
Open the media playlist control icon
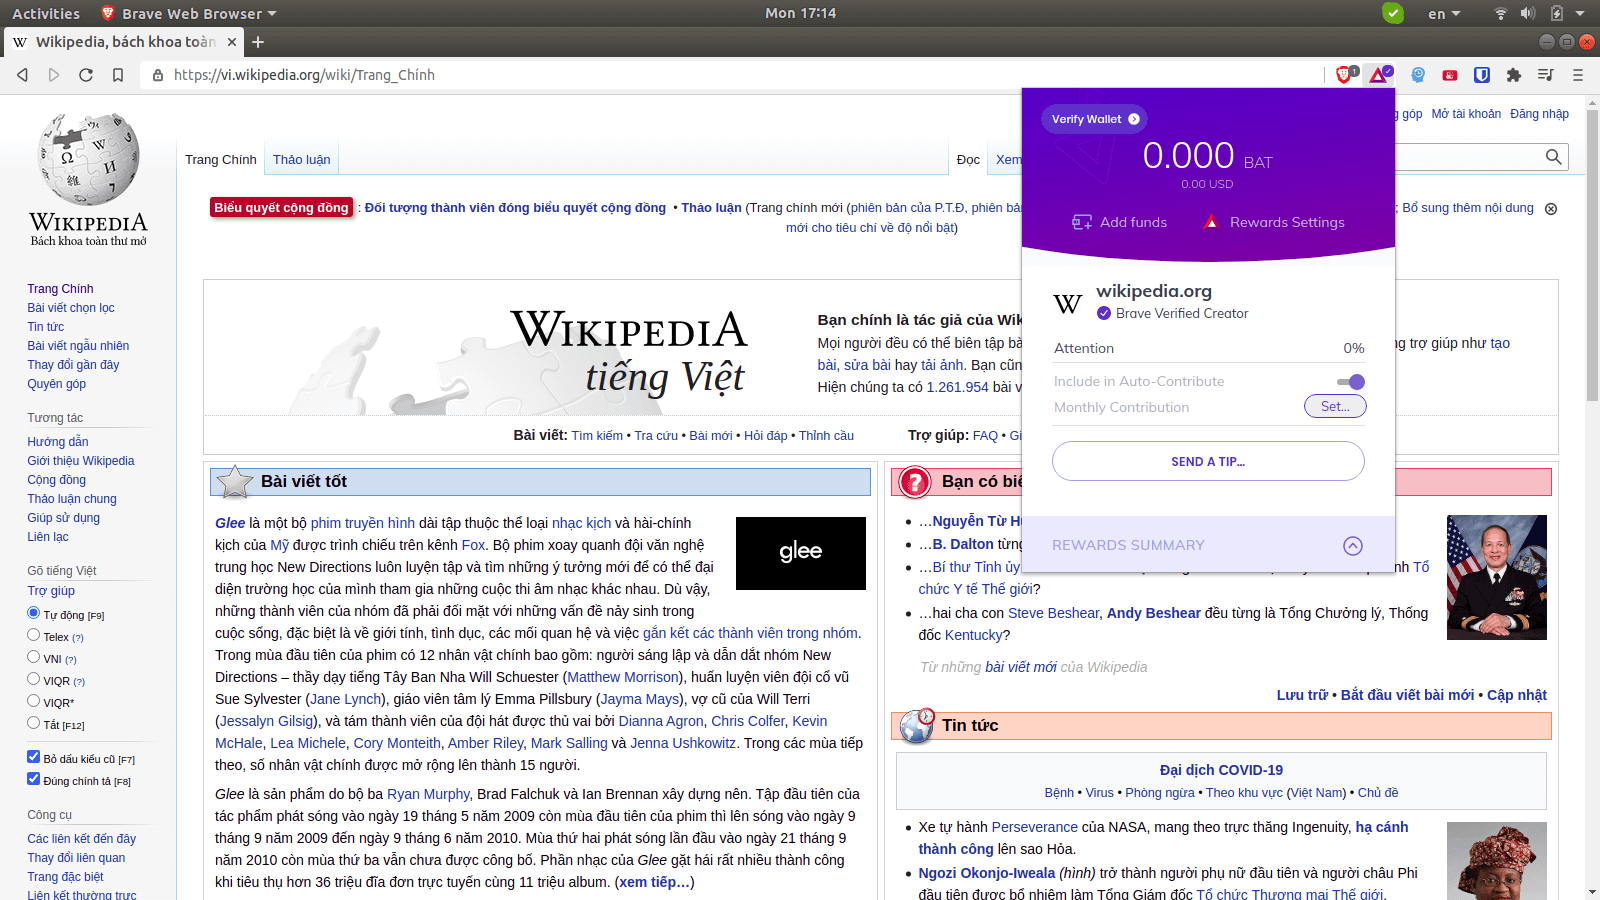point(1546,75)
